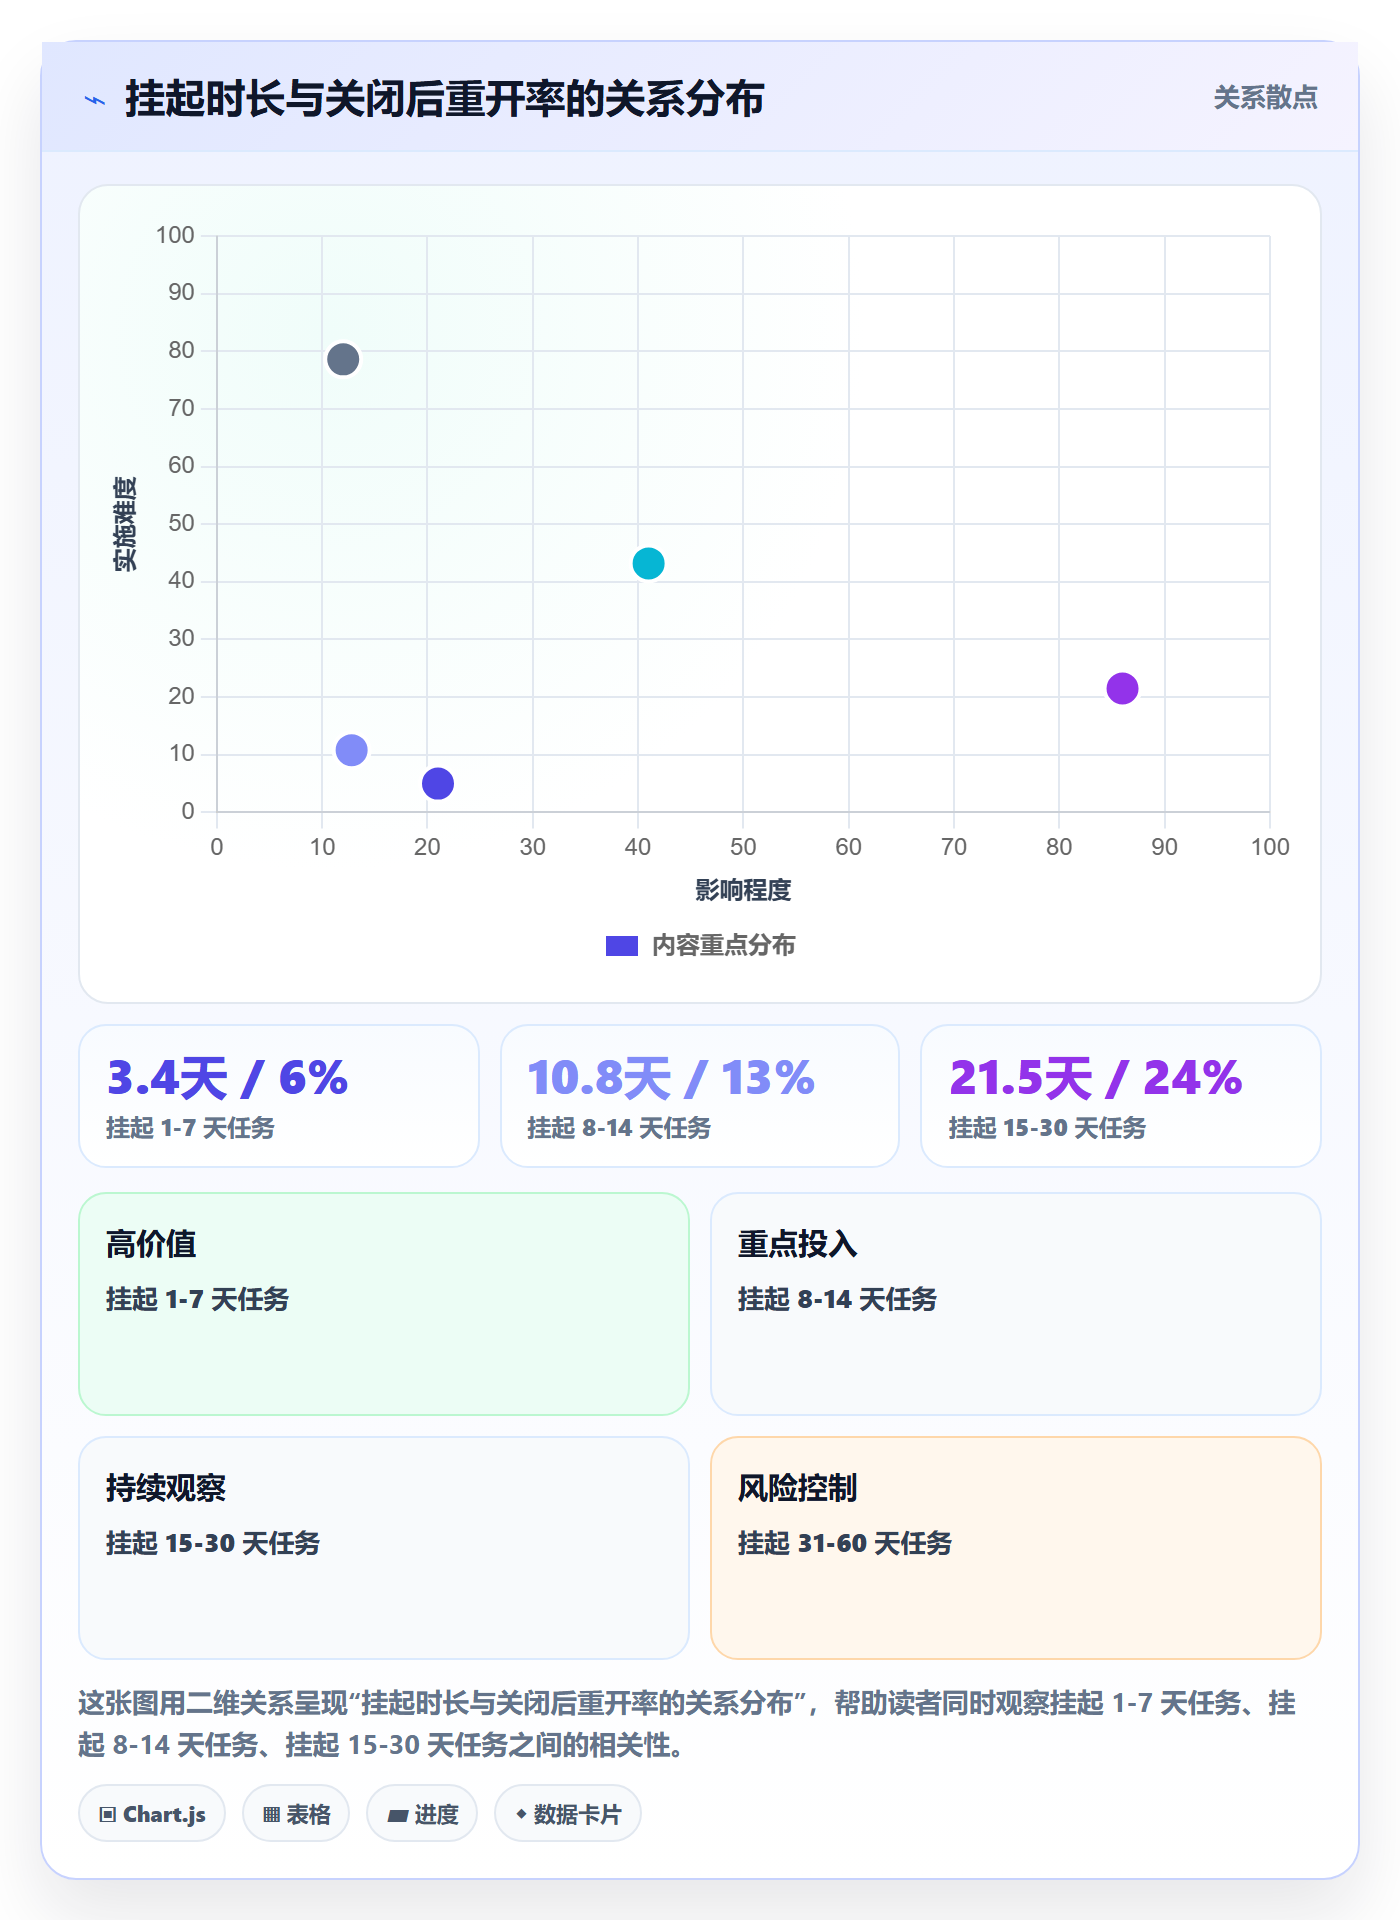The image size is (1400, 1920).
Task: Click the description paragraph starting 这张图用二维关系
Action: 687,1724
